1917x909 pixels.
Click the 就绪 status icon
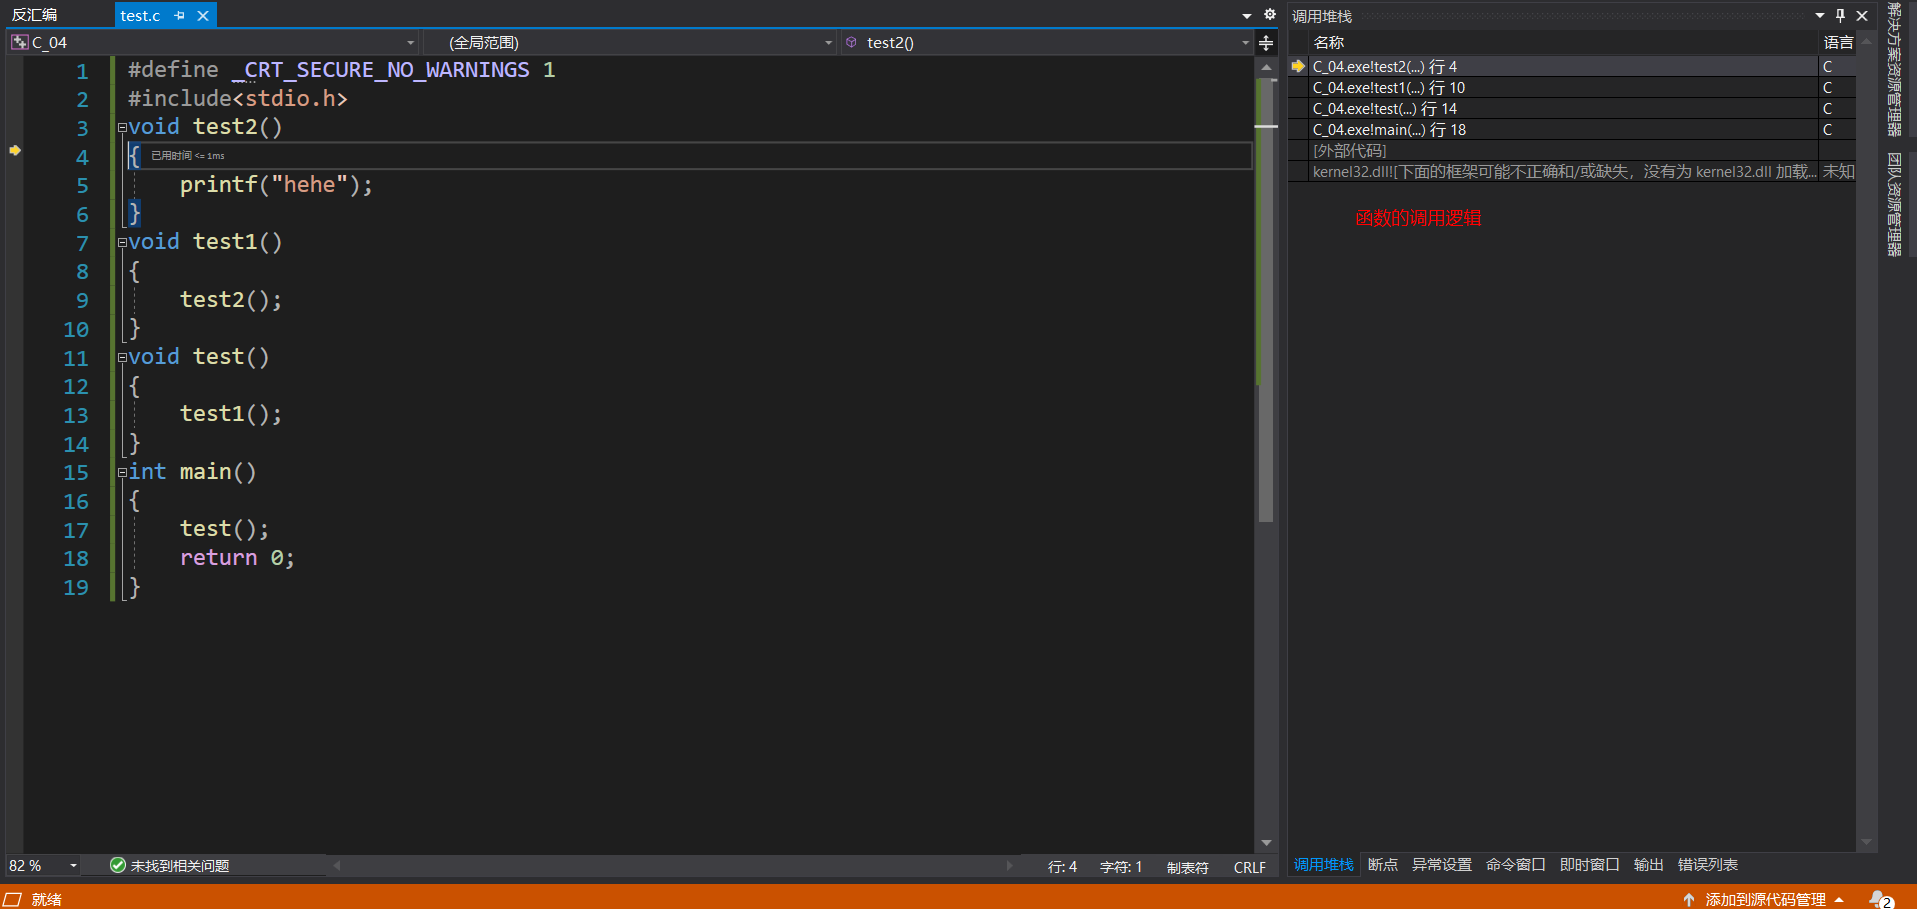click(13, 899)
